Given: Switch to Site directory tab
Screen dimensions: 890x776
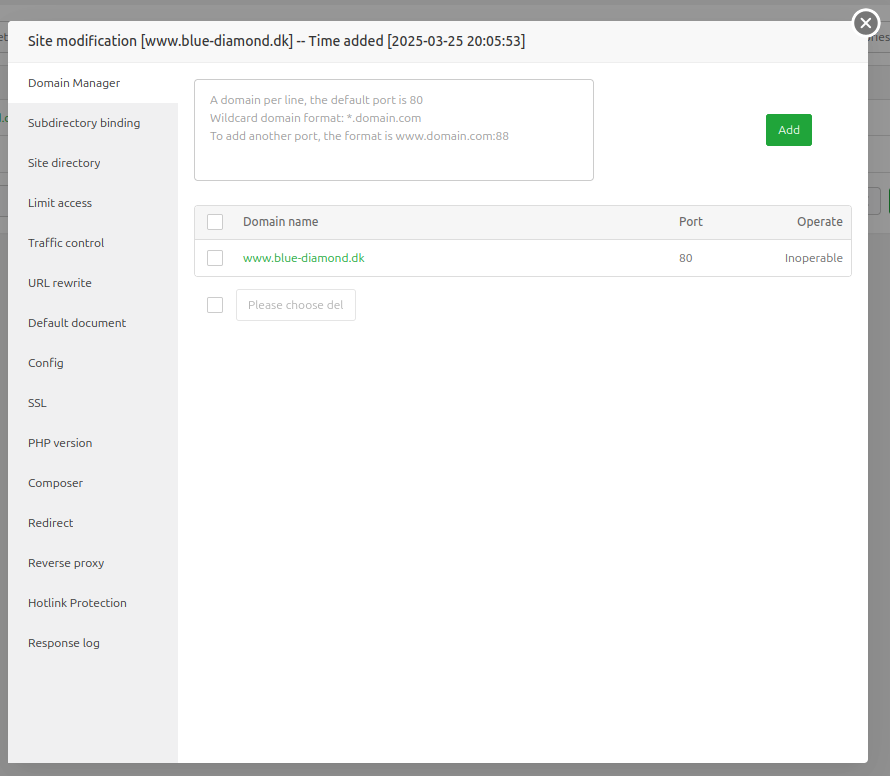Looking at the screenshot, I should (93, 163).
